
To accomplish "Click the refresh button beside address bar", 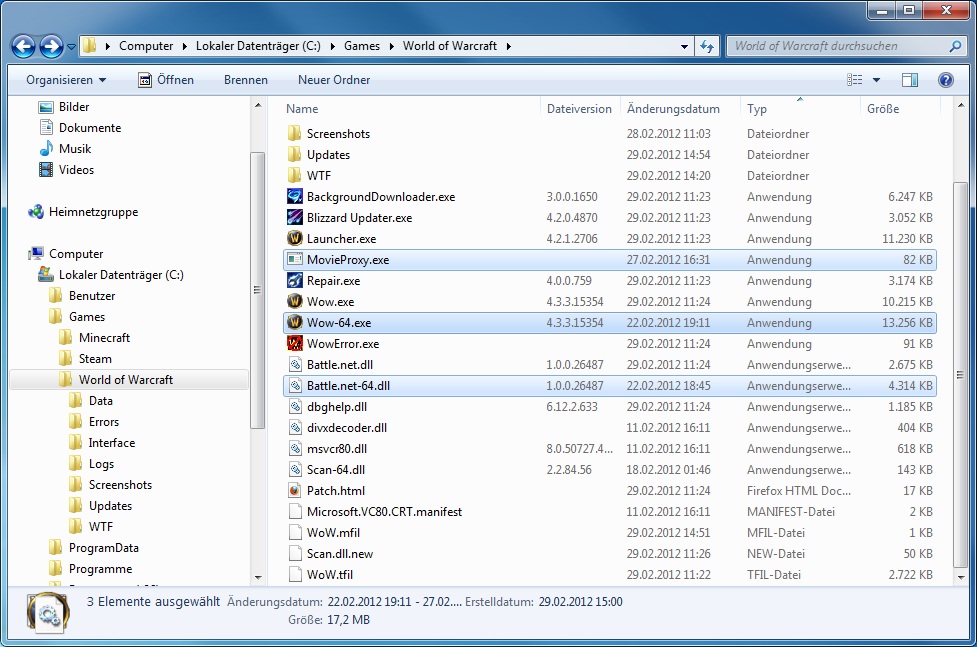I will coord(707,46).
